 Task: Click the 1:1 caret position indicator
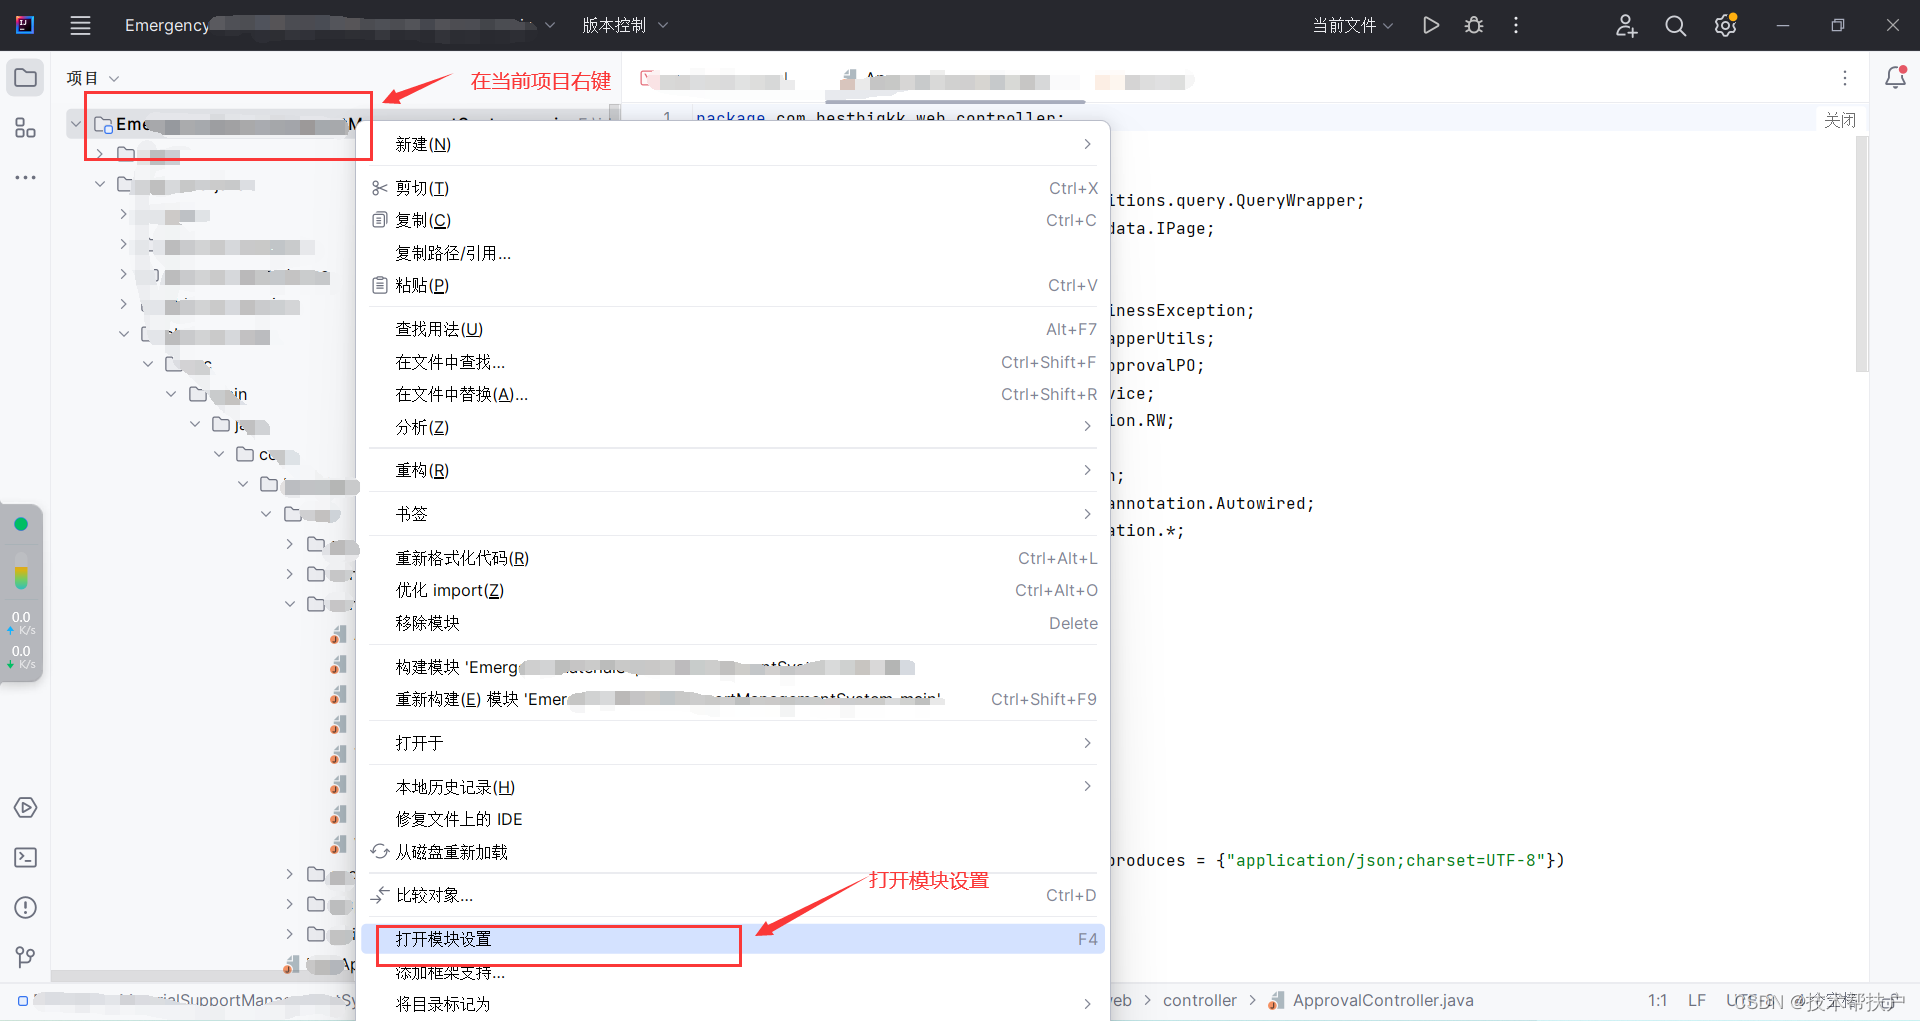[x=1658, y=1000]
